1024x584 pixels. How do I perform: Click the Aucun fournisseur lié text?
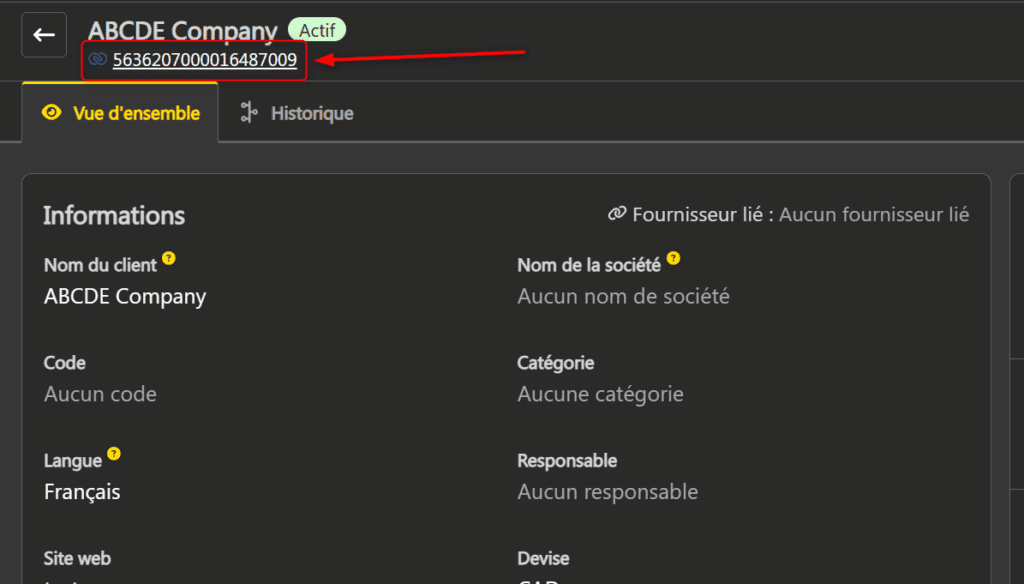tap(874, 214)
